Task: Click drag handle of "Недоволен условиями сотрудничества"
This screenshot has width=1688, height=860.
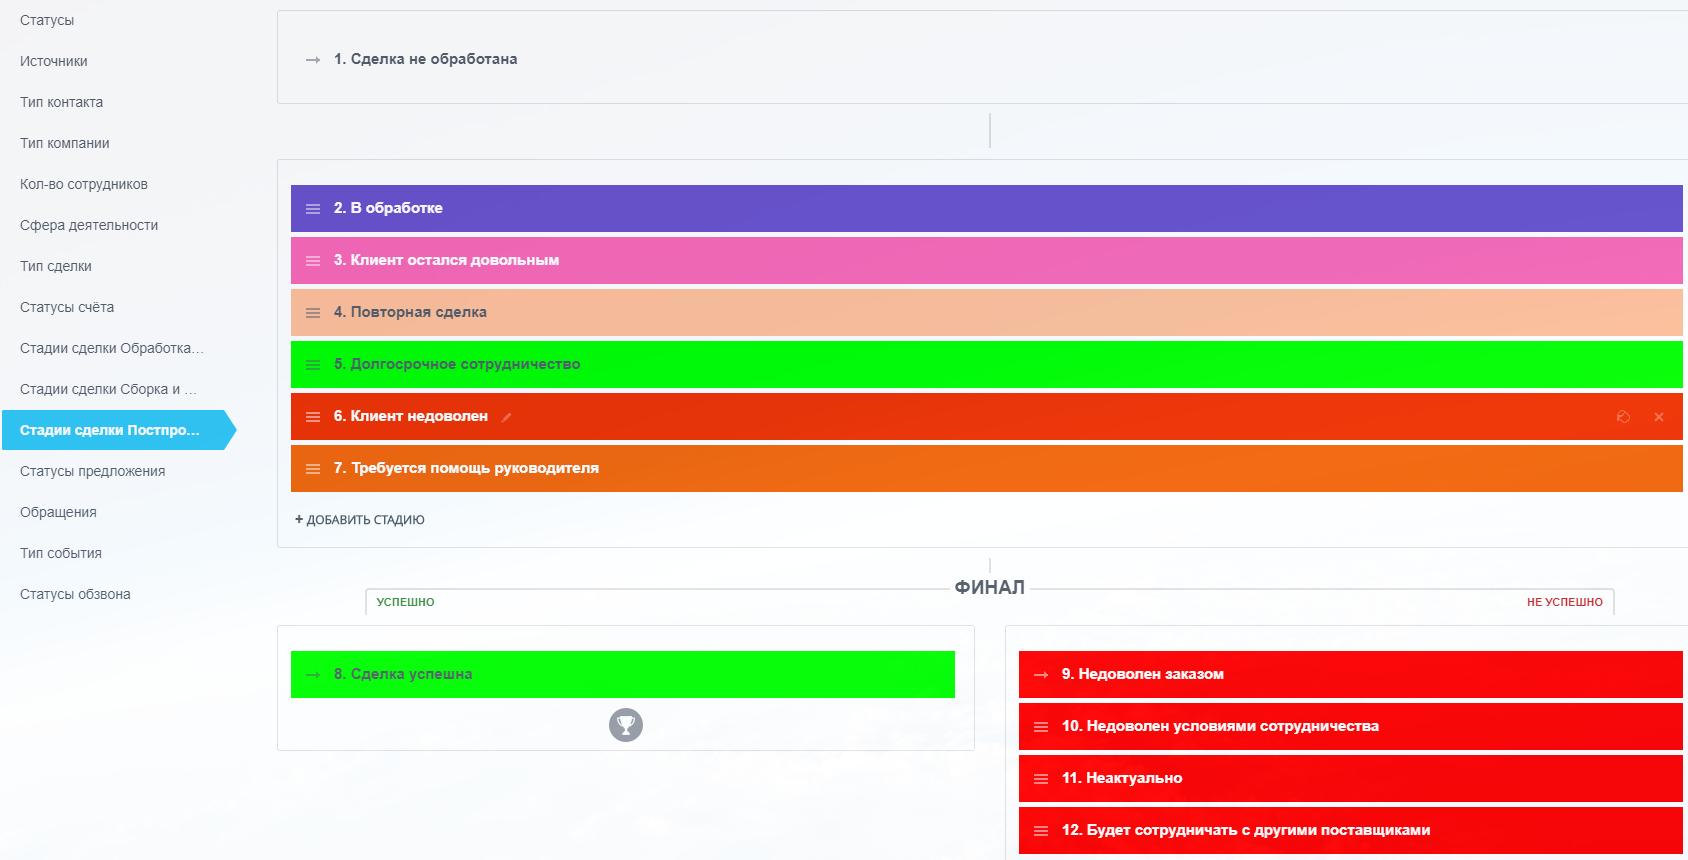Action: pos(1041,727)
